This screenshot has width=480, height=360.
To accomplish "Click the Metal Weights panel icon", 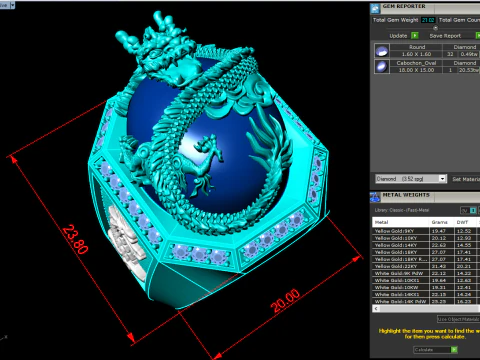I will pyautogui.click(x=375, y=197).
